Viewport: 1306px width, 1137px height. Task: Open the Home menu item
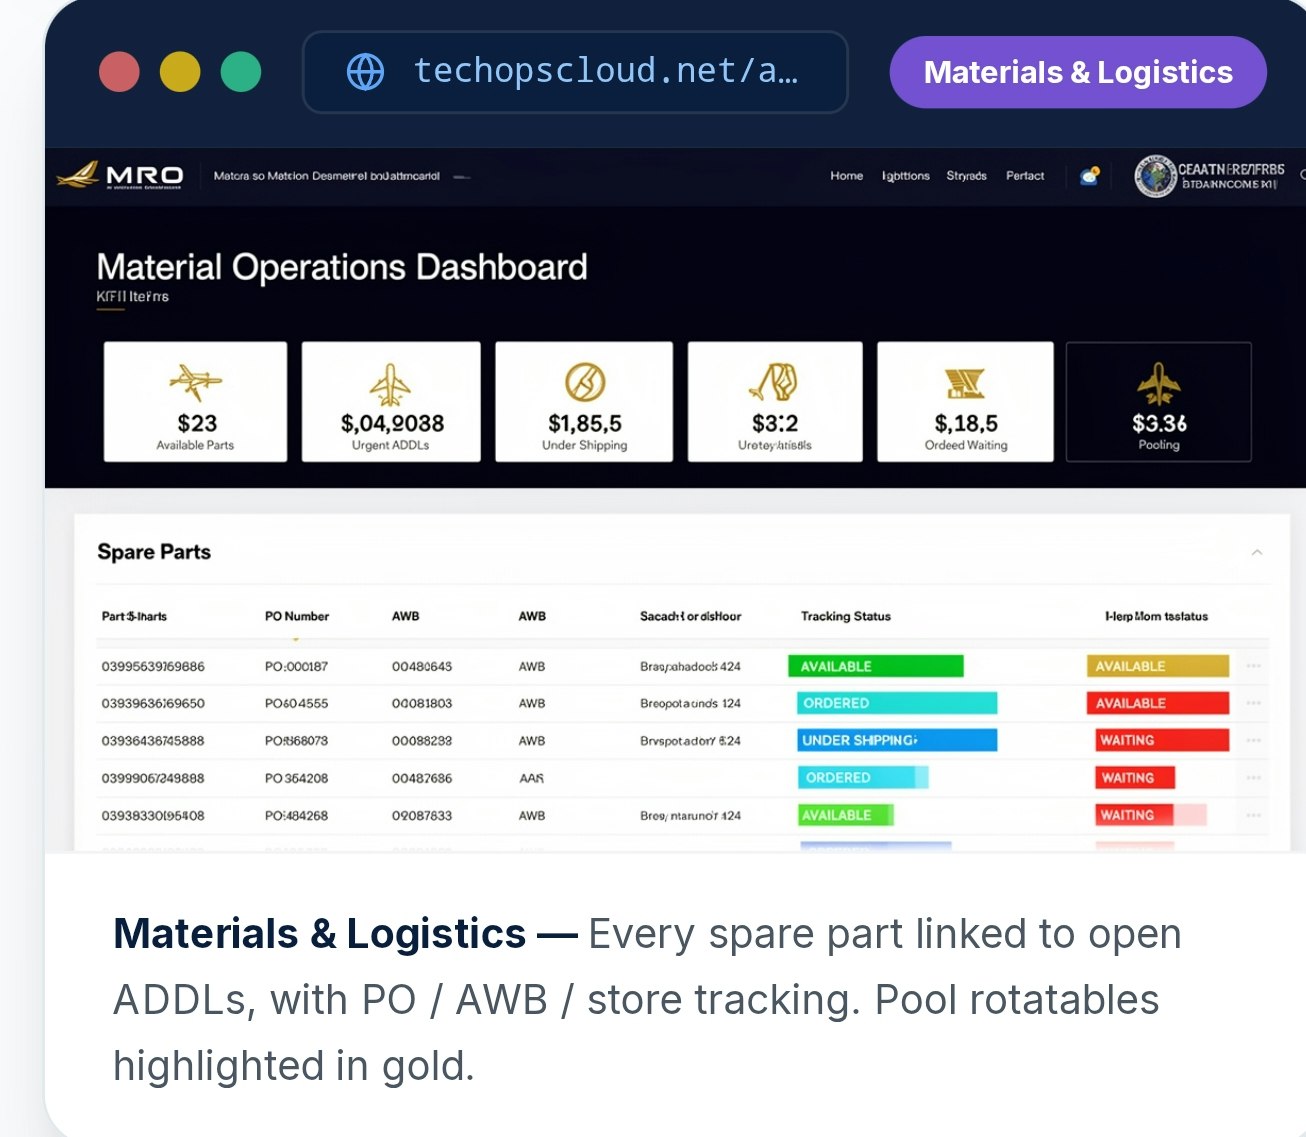pos(846,176)
